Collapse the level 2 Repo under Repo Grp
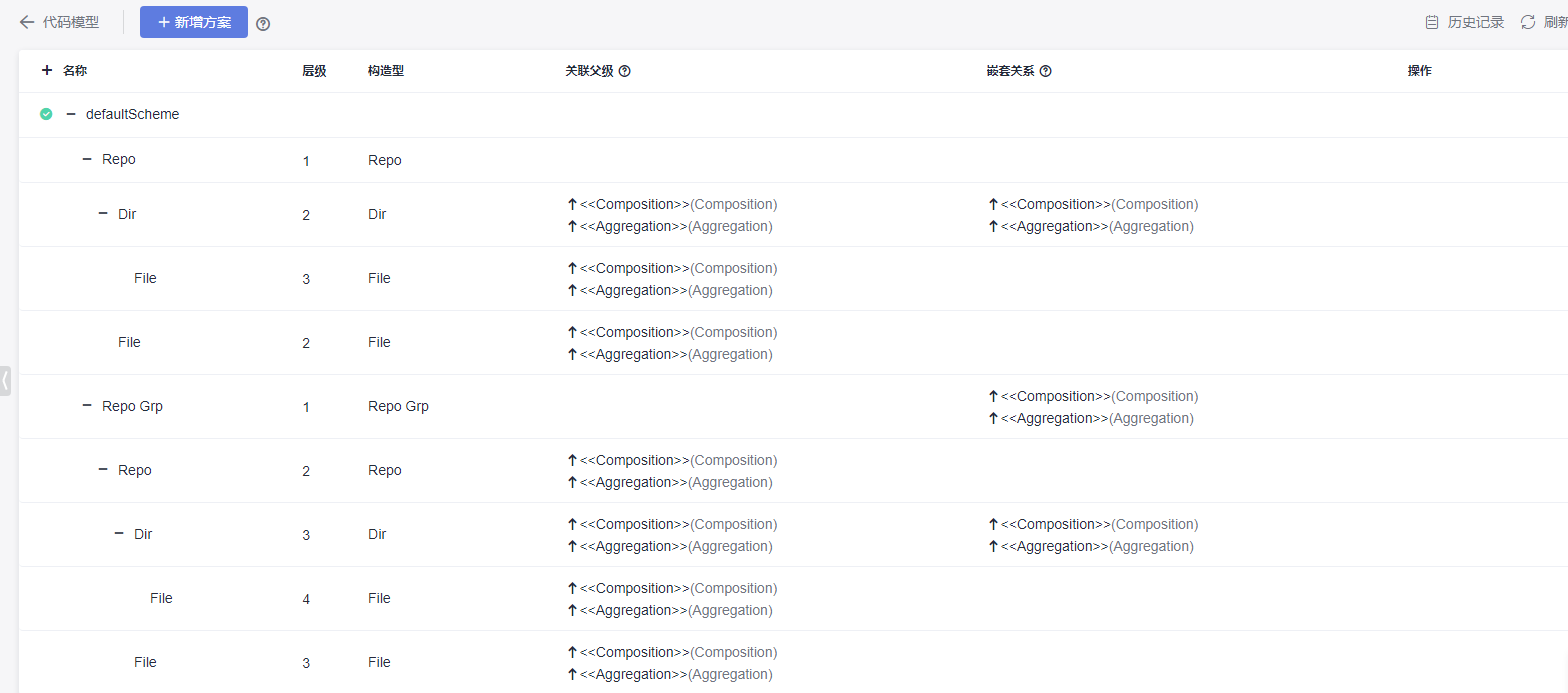1568x693 pixels. pos(103,470)
